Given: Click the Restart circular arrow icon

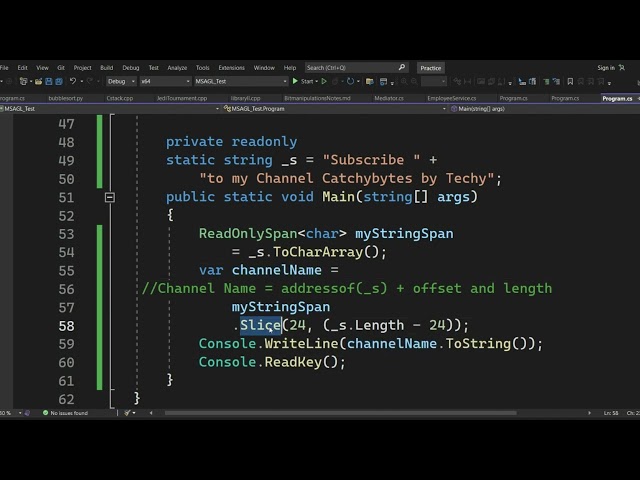Looking at the screenshot, I should click(350, 82).
